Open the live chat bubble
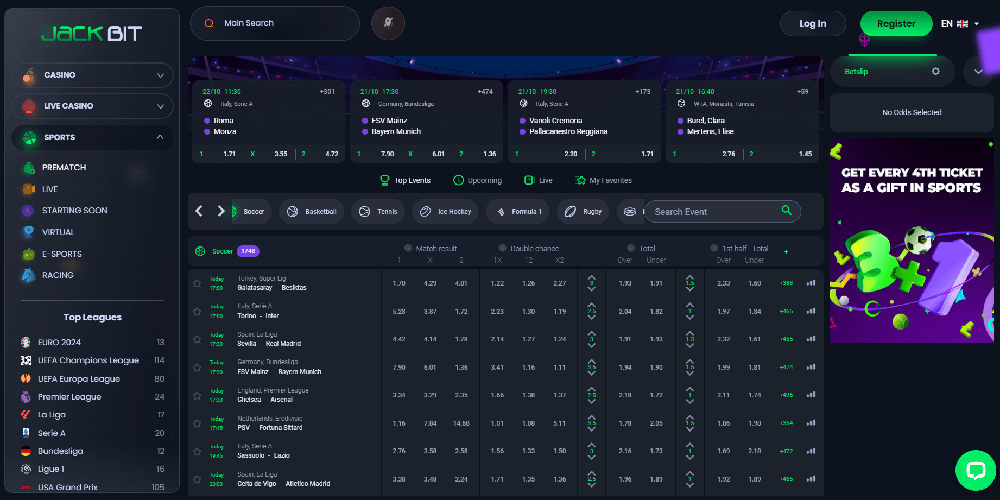This screenshot has width=1000, height=500. click(974, 469)
